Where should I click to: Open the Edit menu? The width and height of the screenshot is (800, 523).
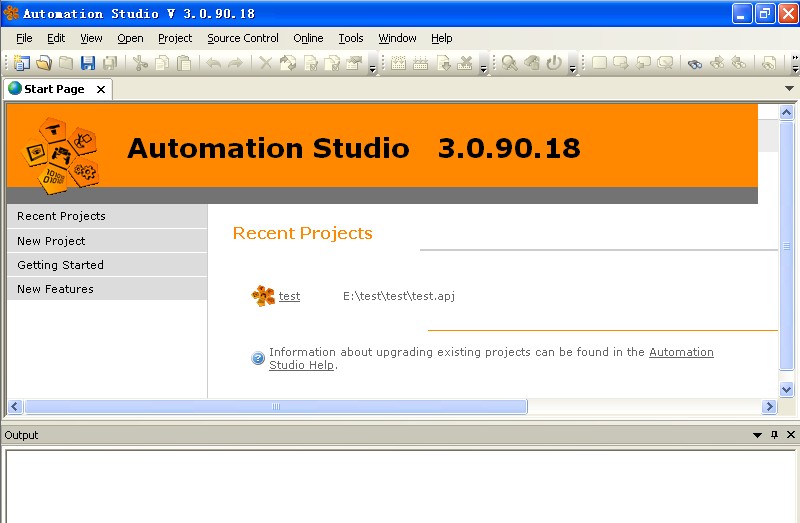click(x=56, y=38)
